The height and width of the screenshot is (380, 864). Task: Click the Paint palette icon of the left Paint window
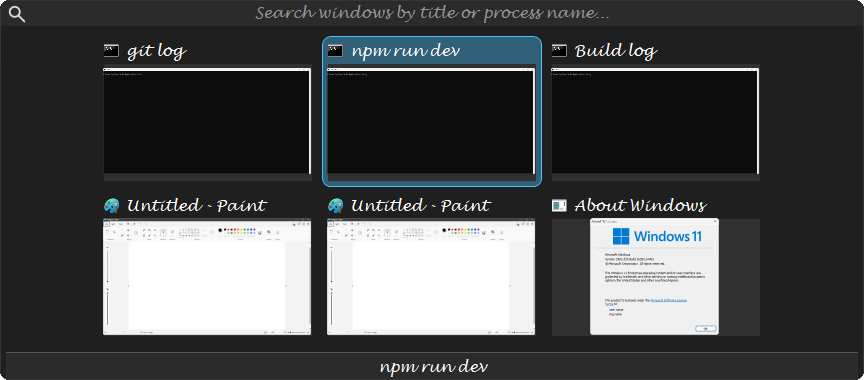[x=112, y=205]
